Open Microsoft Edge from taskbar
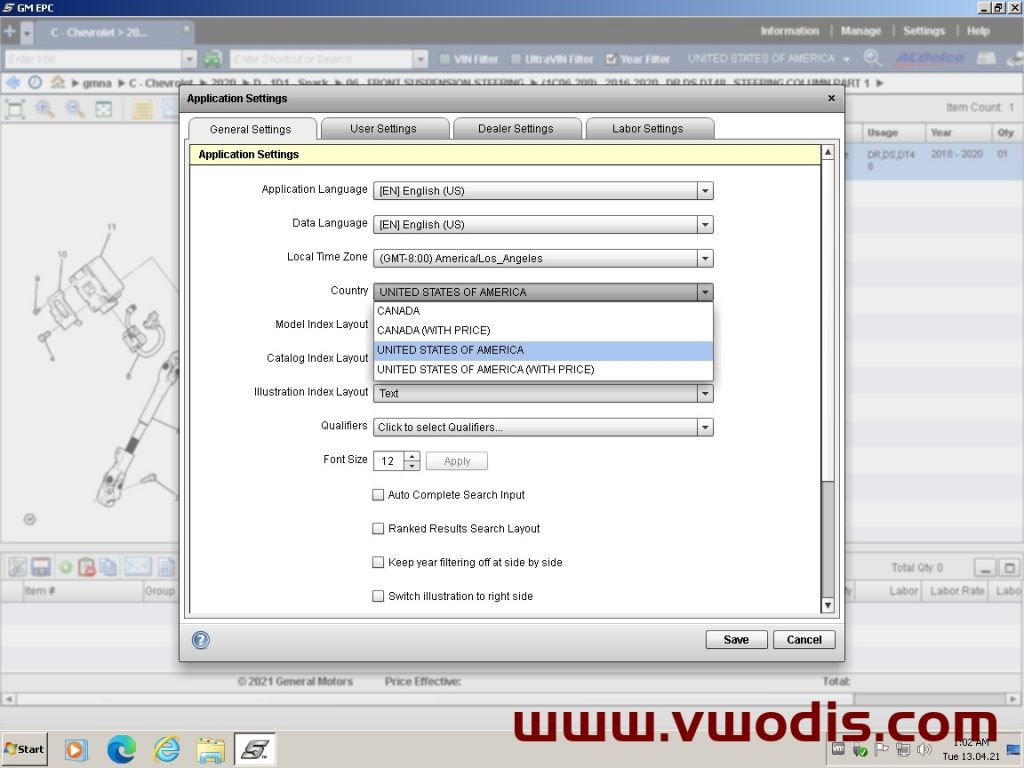The height and width of the screenshot is (768, 1024). click(x=121, y=750)
